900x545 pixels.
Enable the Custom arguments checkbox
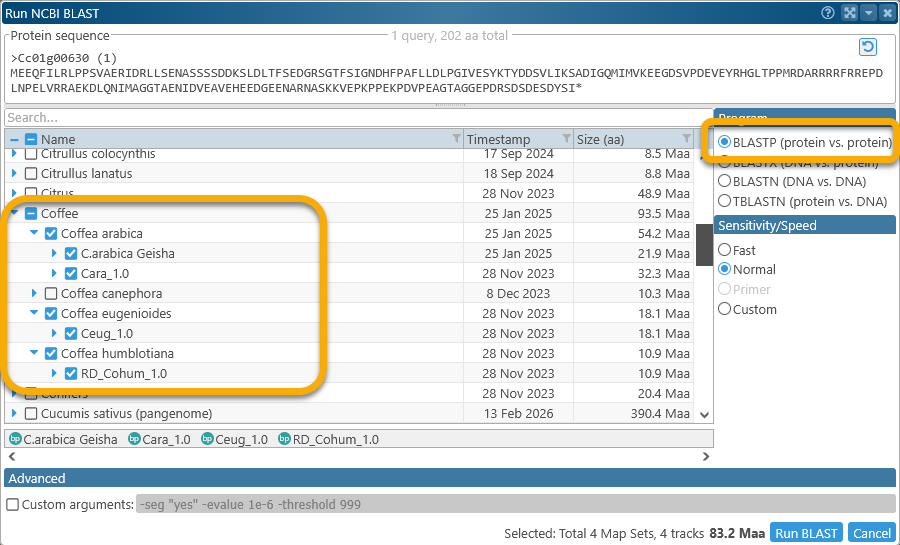(12, 505)
